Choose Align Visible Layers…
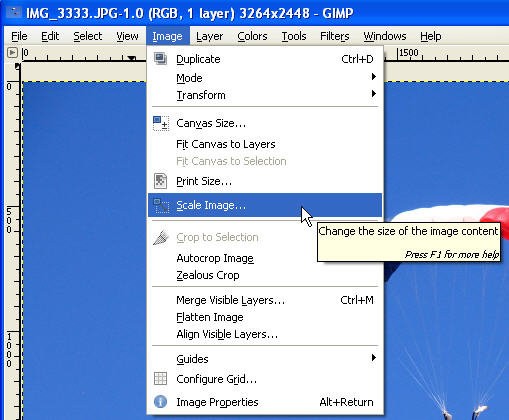Image resolution: width=509 pixels, height=420 pixels. point(265,334)
